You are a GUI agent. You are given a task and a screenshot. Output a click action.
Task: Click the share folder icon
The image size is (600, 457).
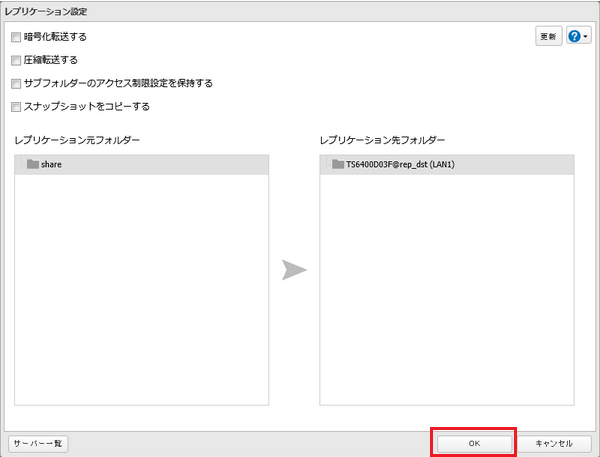(x=33, y=164)
